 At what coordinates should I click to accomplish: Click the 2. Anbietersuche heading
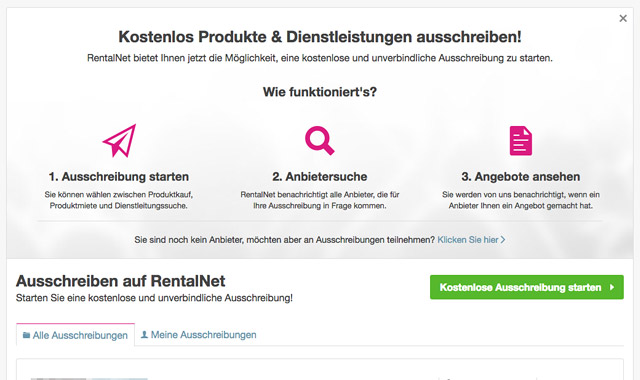pos(320,177)
